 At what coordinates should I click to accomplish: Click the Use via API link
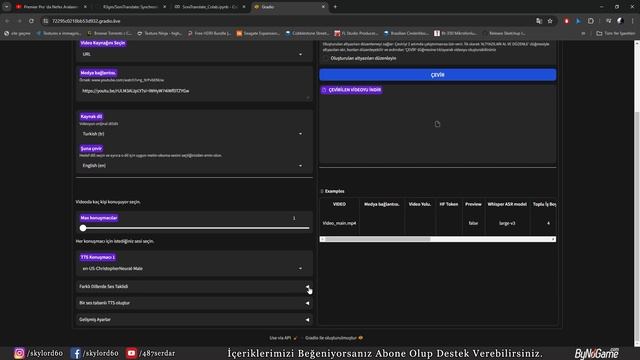283,338
